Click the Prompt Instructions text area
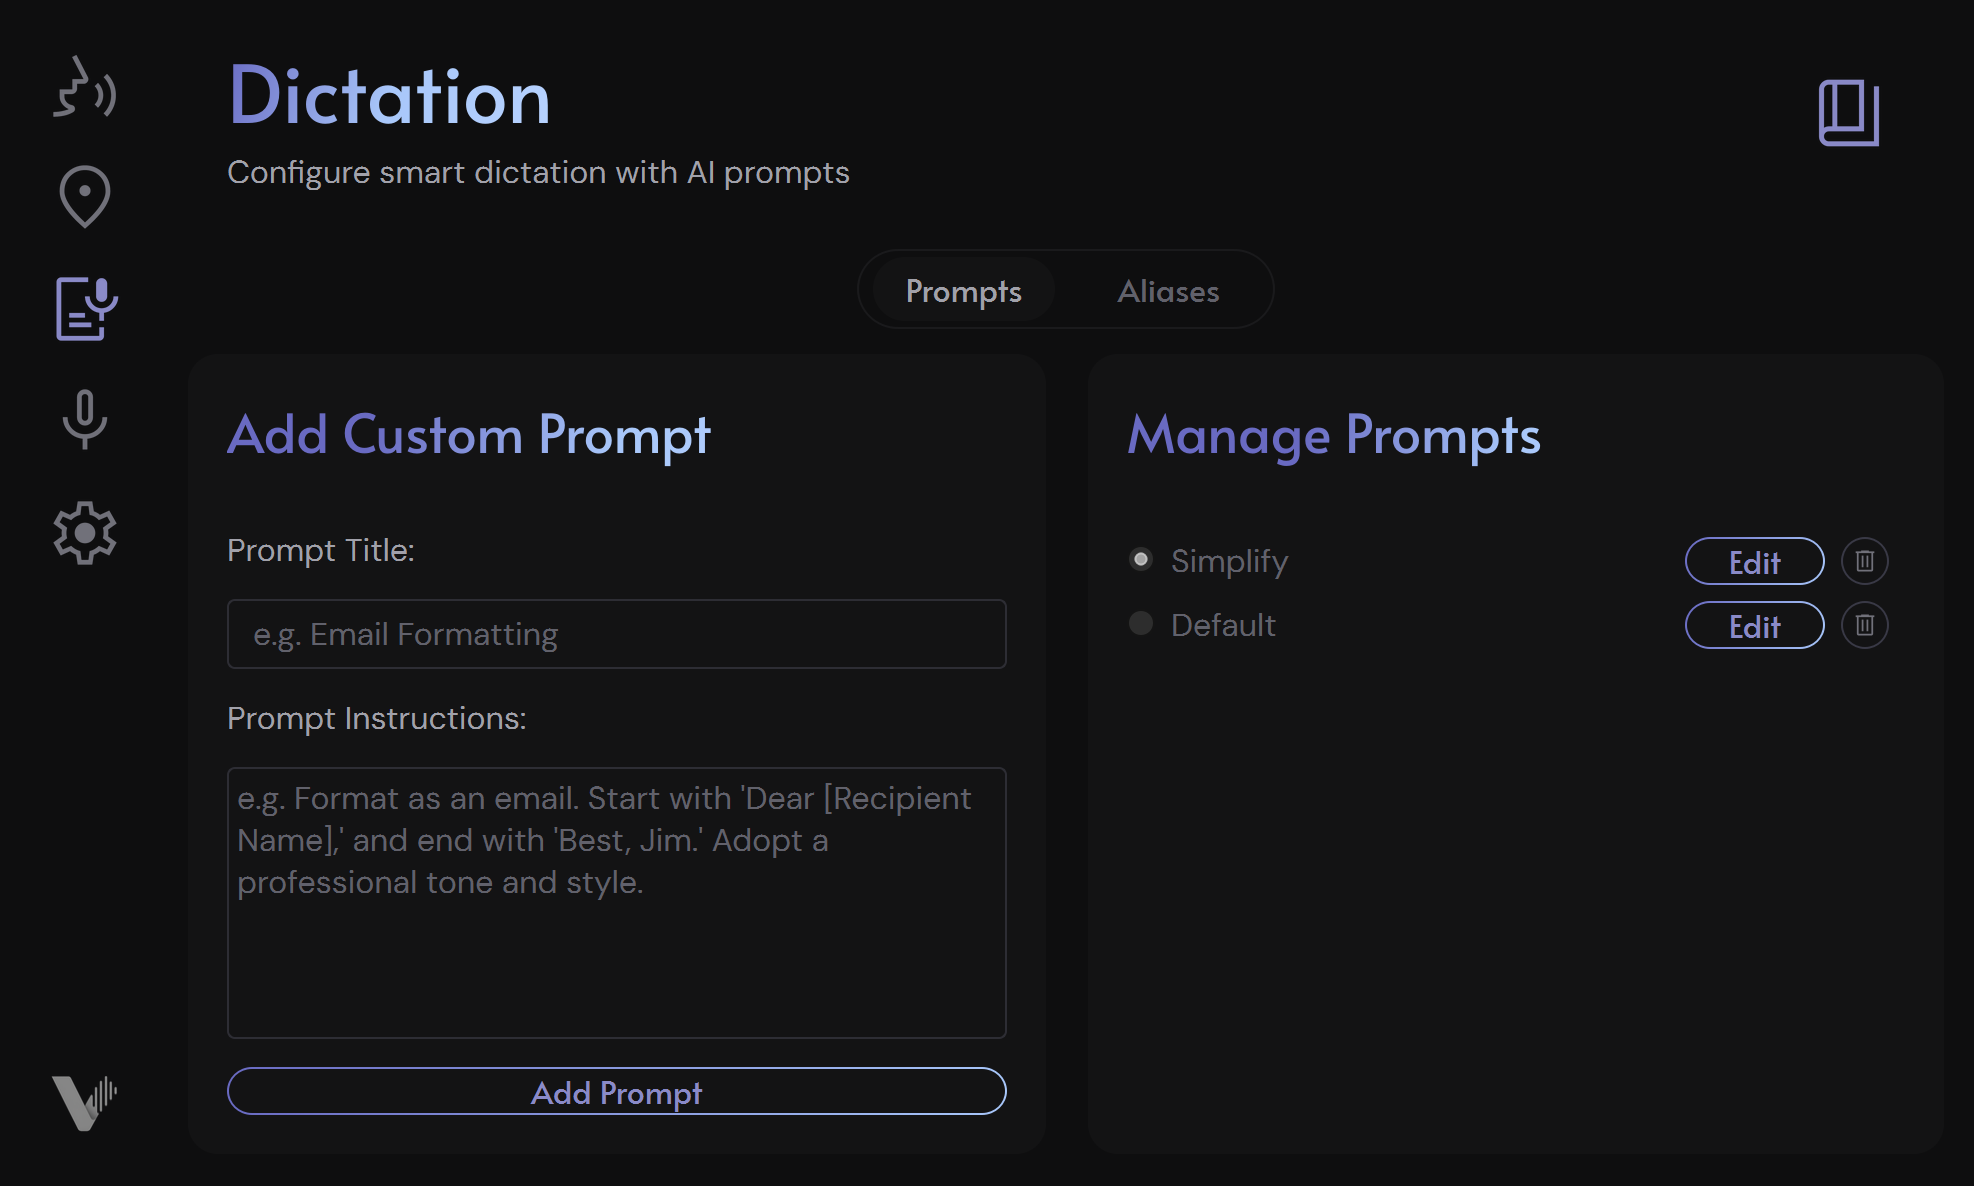 pyautogui.click(x=617, y=900)
